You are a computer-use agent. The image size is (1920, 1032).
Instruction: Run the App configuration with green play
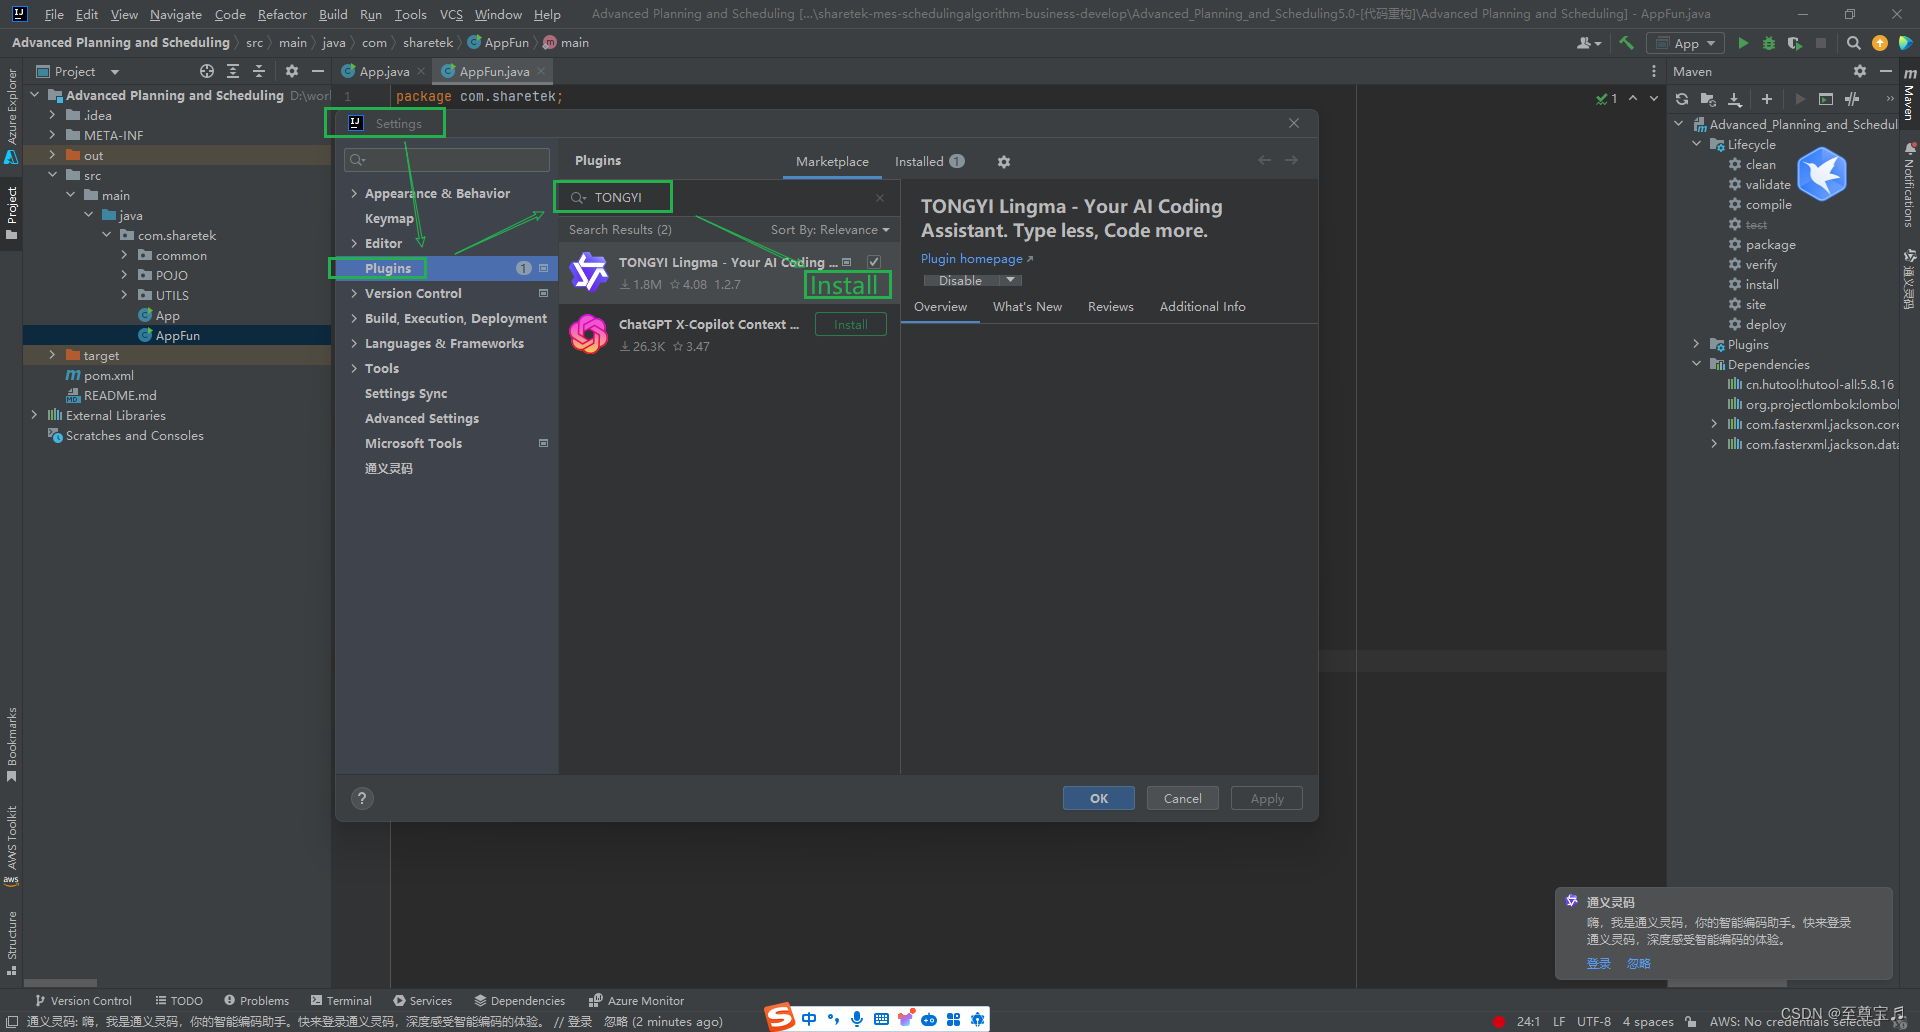click(x=1743, y=43)
